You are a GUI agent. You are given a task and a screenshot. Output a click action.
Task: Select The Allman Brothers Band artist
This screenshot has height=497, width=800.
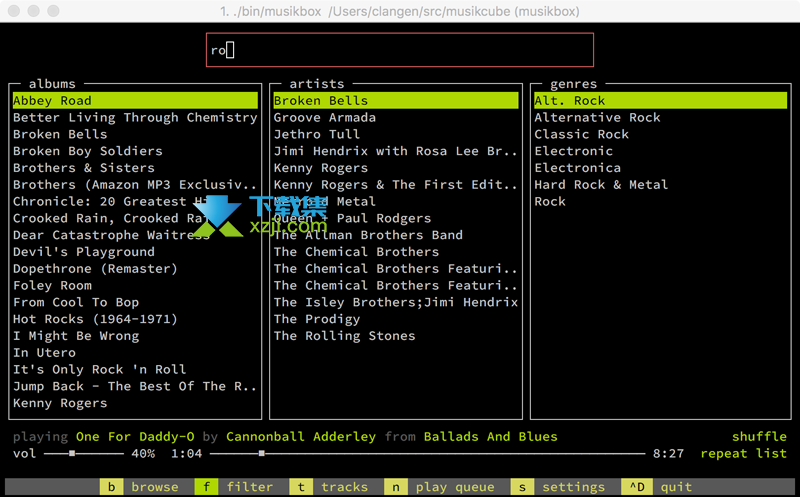(396, 235)
